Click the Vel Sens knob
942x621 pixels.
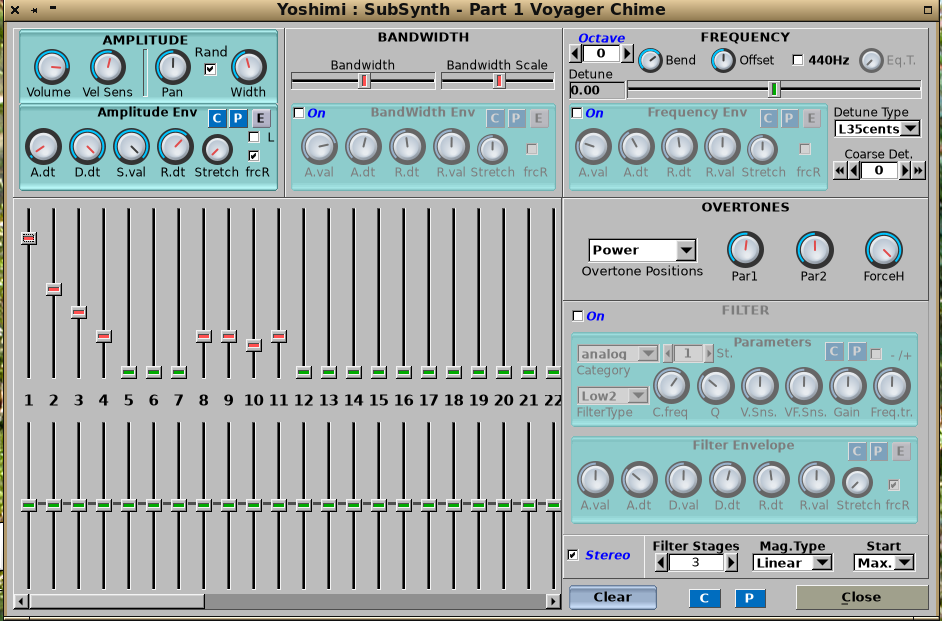(107, 68)
